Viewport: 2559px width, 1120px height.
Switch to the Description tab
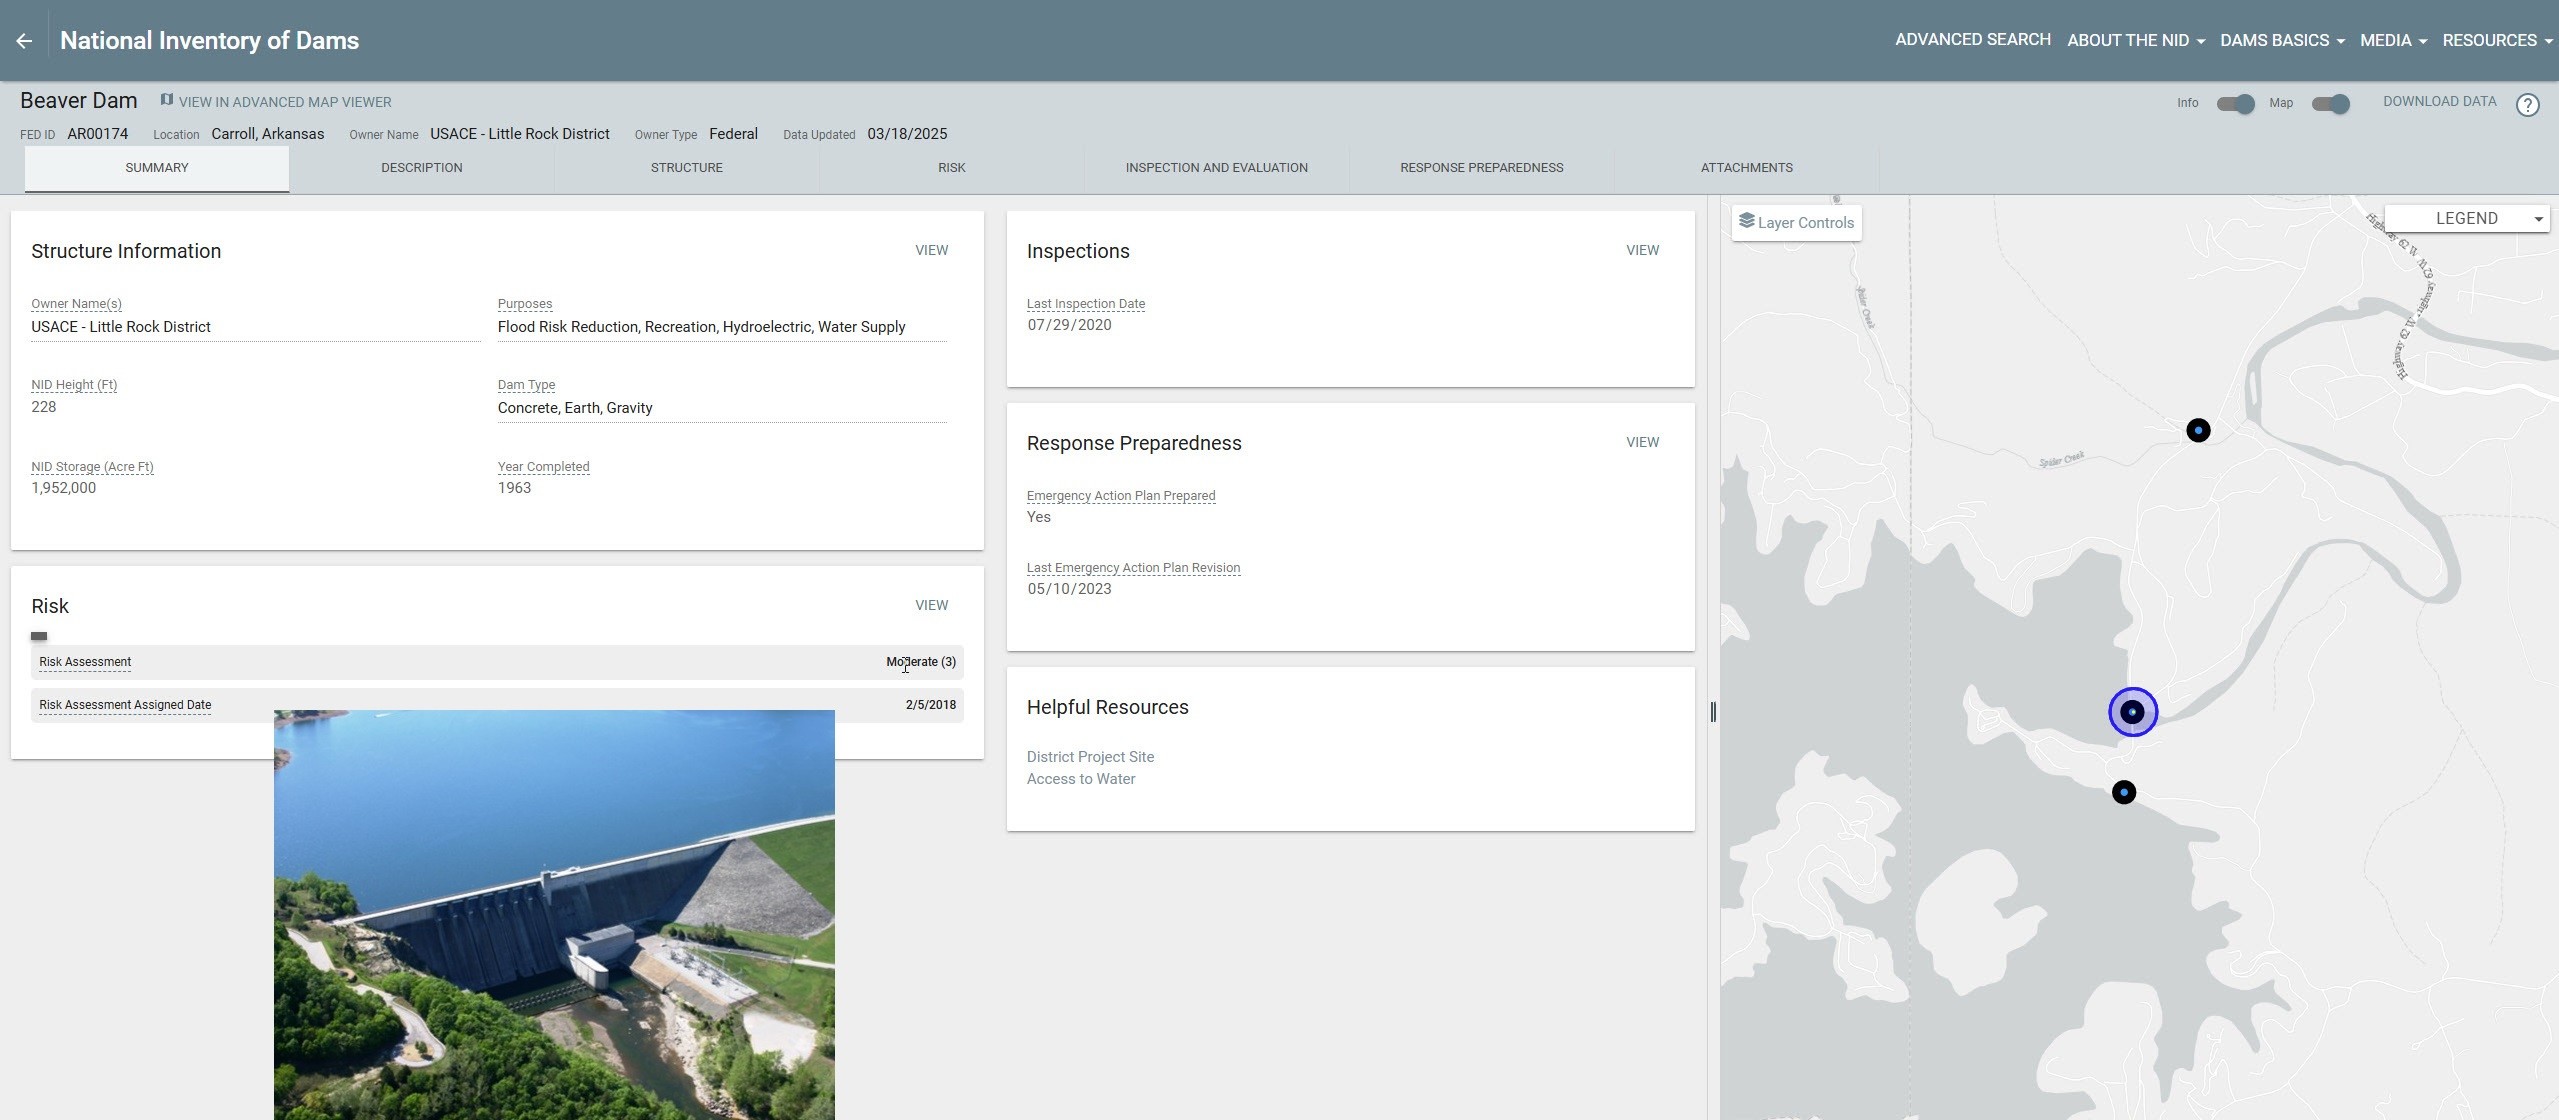(x=421, y=168)
